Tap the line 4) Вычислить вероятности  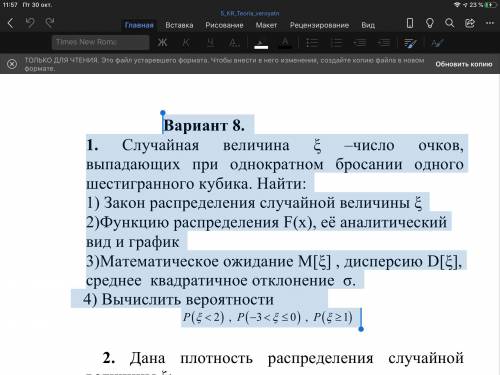point(179,299)
